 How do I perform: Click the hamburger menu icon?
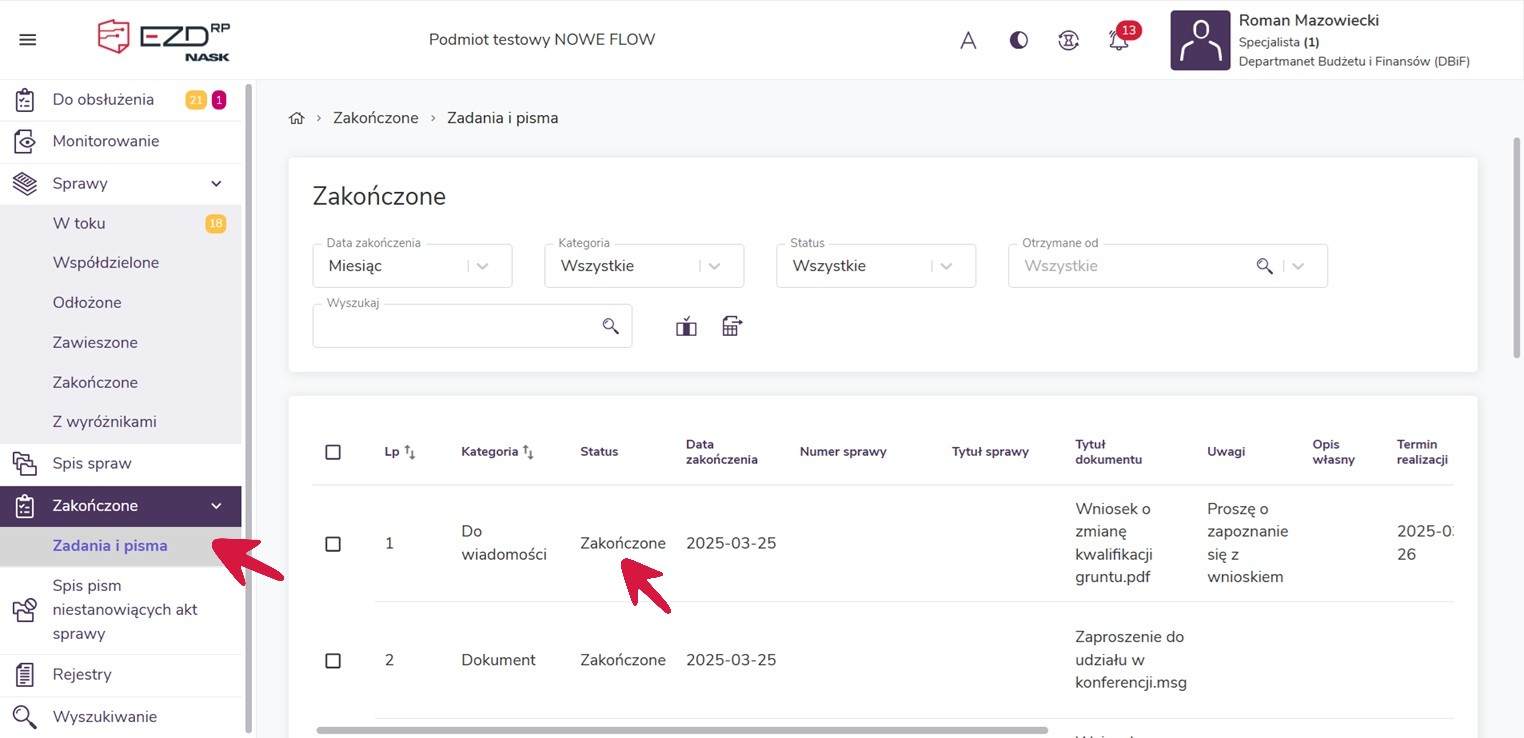pos(28,40)
